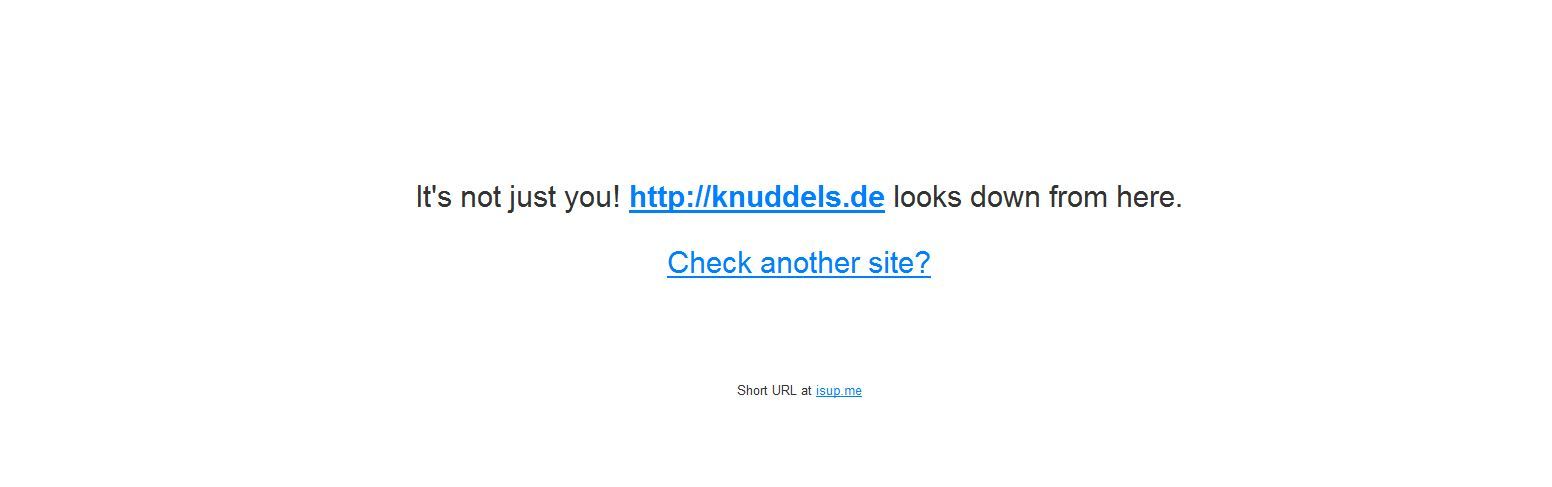1552x487 pixels.
Task: Click the "http://" part of the bold link
Action: pos(670,198)
